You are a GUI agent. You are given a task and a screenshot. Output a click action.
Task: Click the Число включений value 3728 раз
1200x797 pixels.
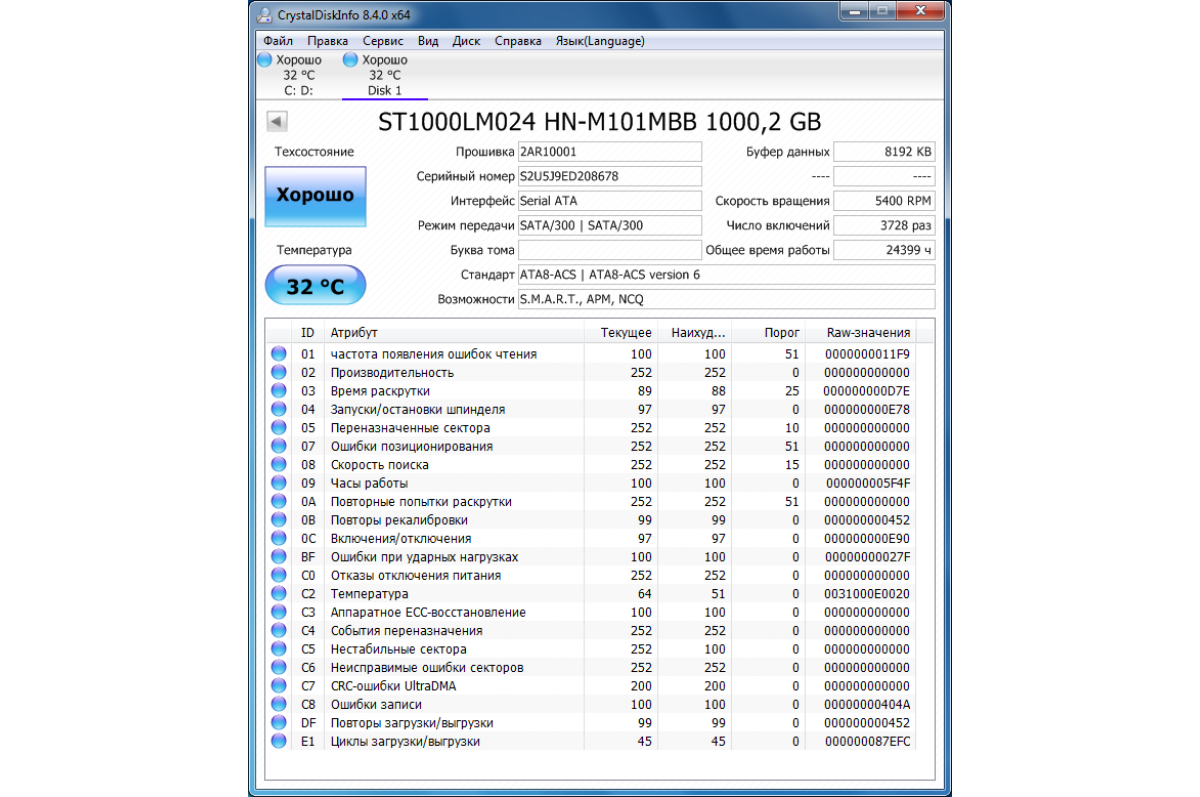[x=884, y=226]
